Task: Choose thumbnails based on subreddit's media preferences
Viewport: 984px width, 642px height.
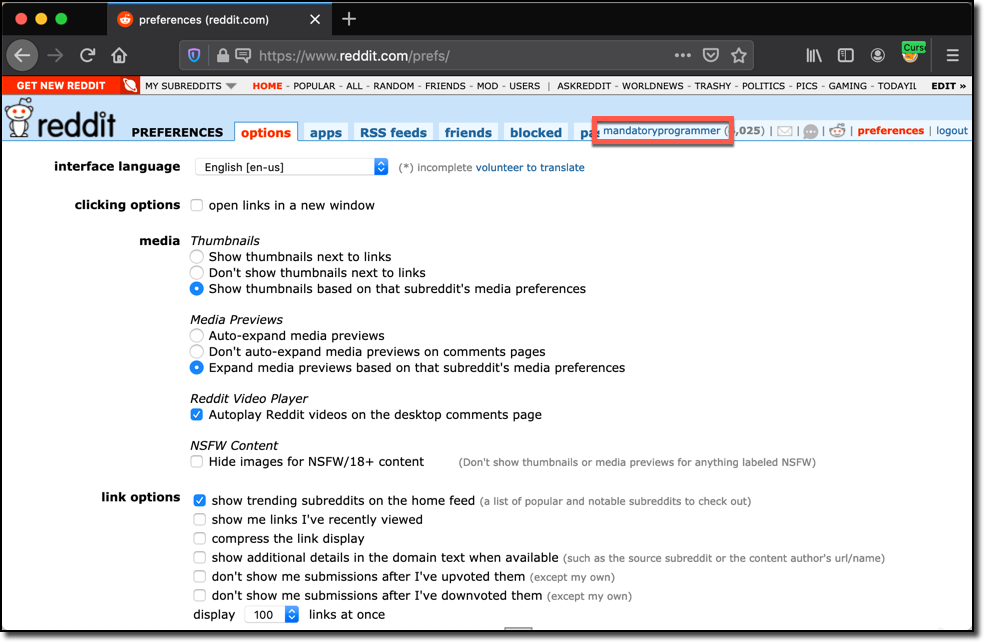Action: pos(196,289)
